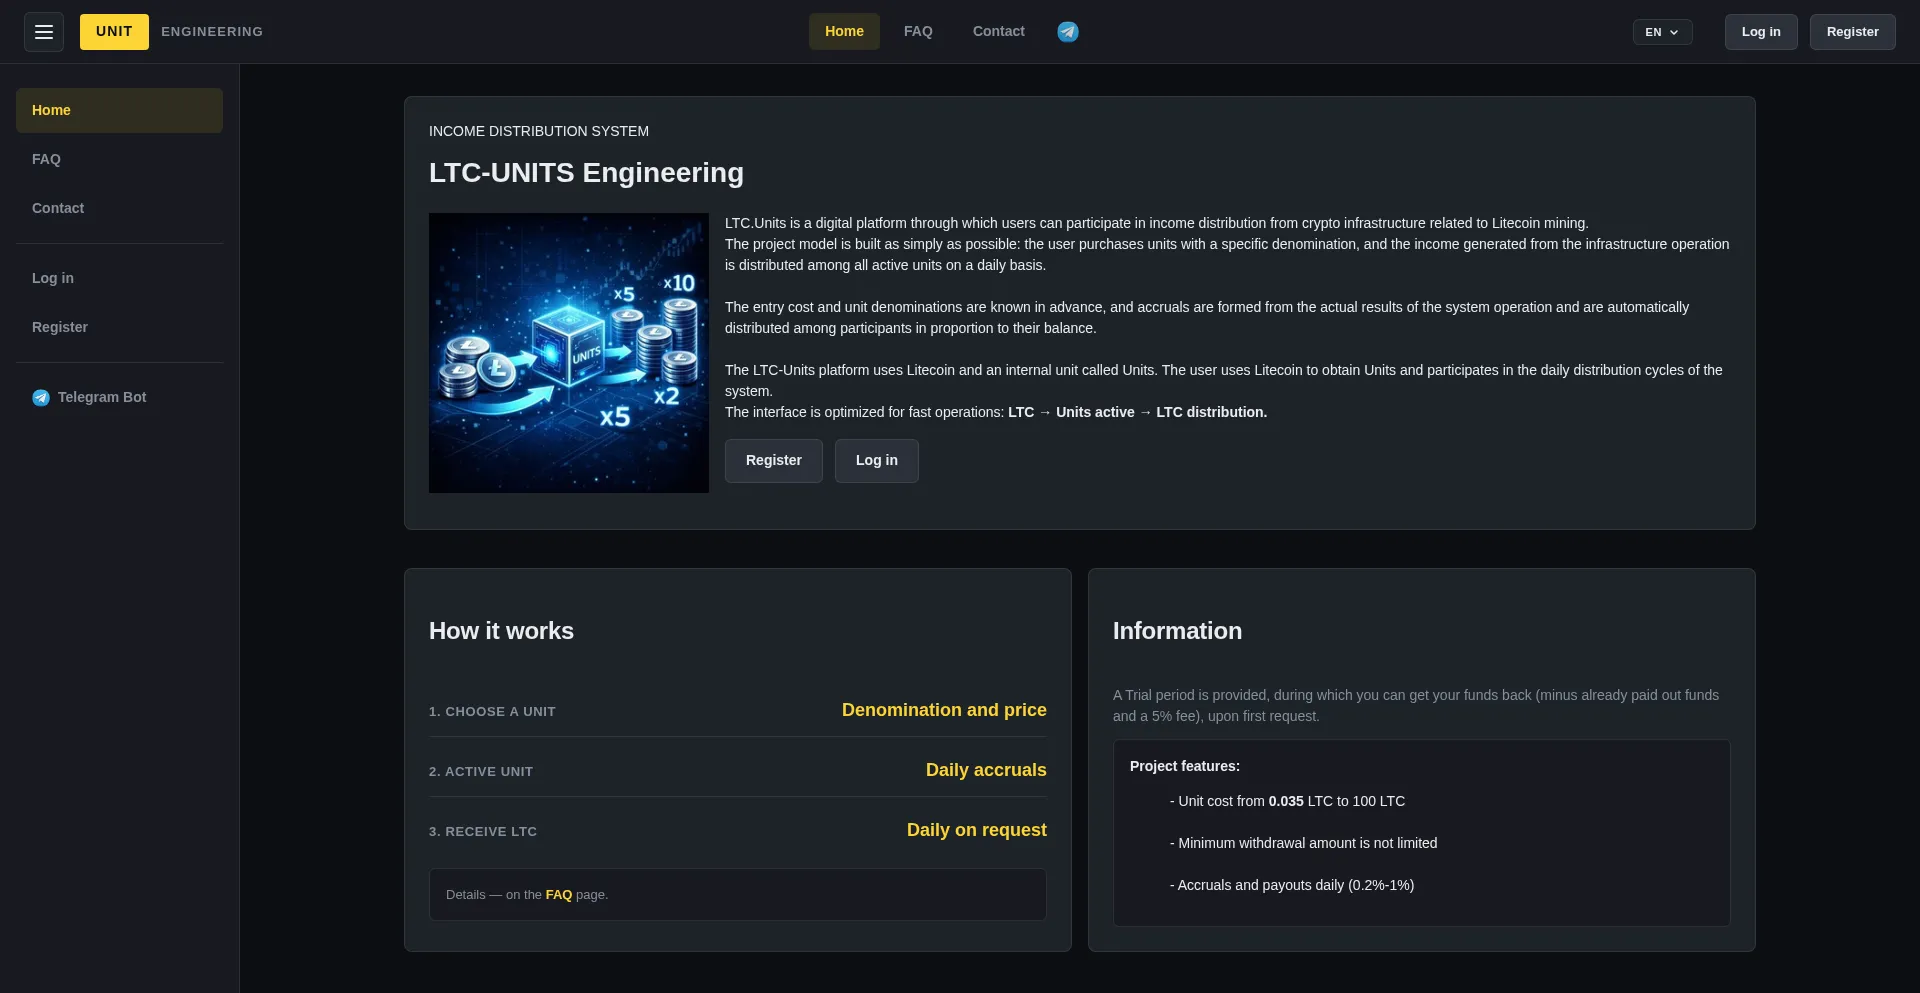Screen dimensions: 1920x993
Task: Click the Trial period information paragraph
Action: click(1416, 706)
